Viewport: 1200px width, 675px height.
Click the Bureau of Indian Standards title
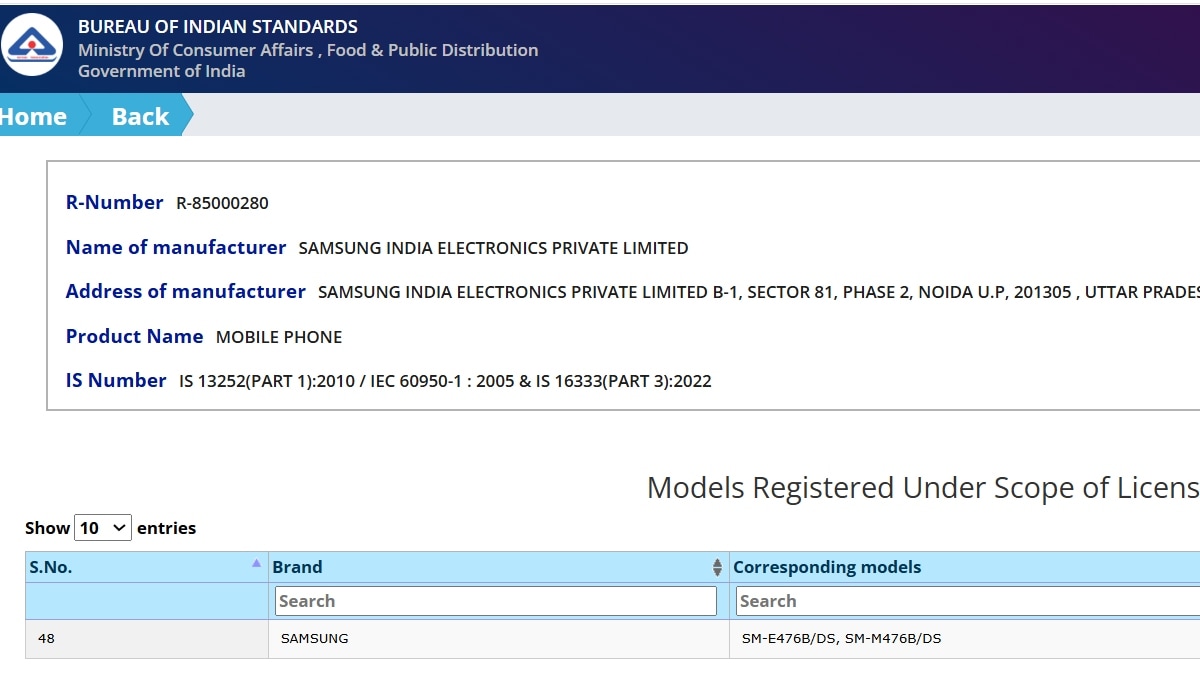coord(217,27)
